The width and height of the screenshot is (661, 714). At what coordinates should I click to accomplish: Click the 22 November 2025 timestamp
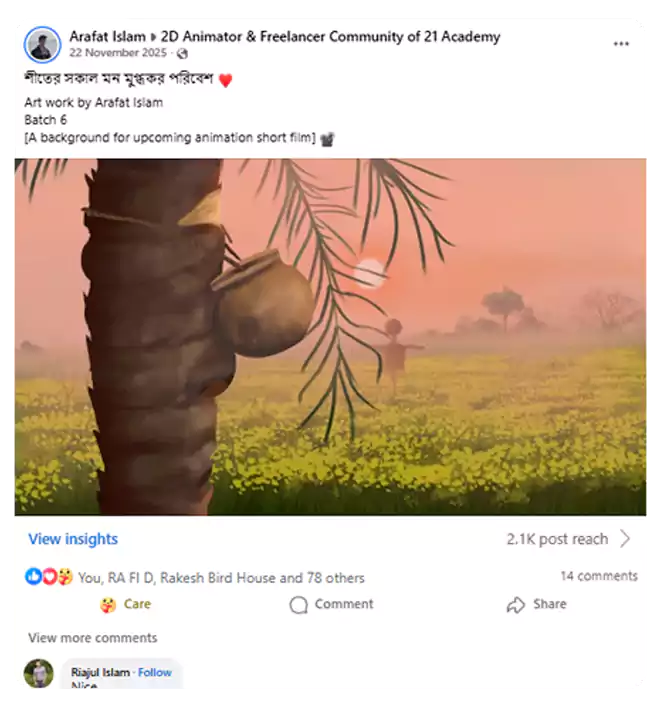119,54
